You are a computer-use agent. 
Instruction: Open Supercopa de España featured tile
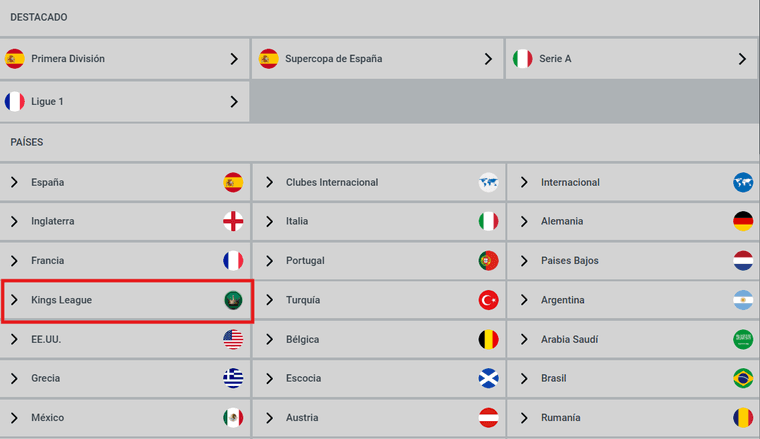pyautogui.click(x=378, y=59)
